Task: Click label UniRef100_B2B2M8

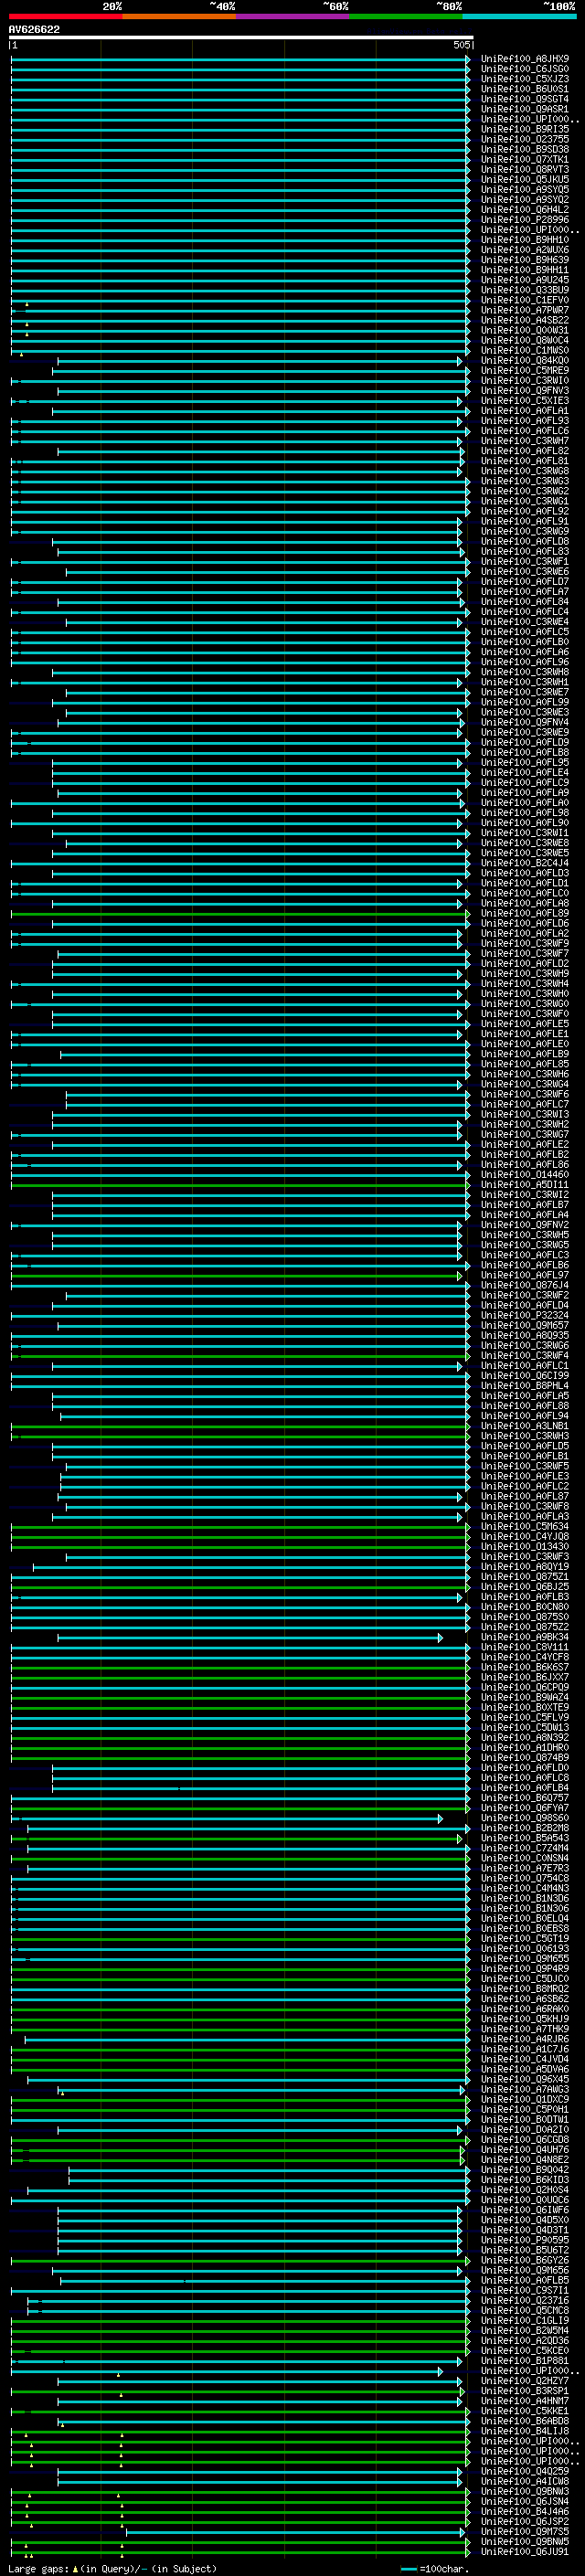Action: tap(525, 1828)
